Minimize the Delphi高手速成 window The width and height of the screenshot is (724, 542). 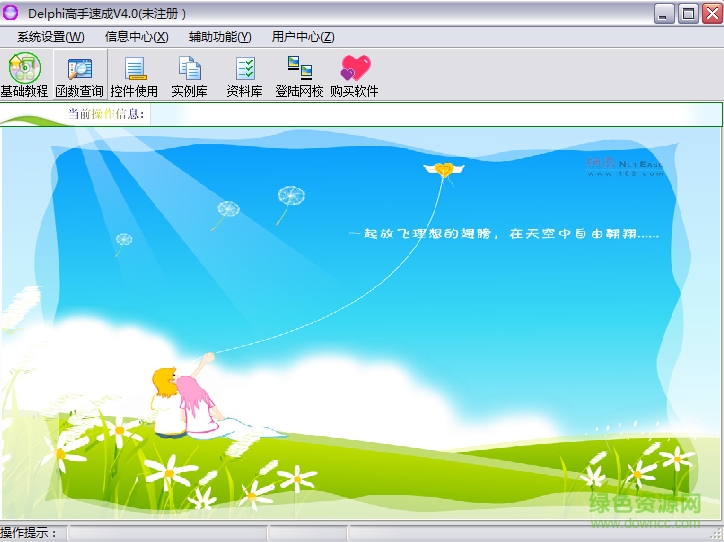664,13
